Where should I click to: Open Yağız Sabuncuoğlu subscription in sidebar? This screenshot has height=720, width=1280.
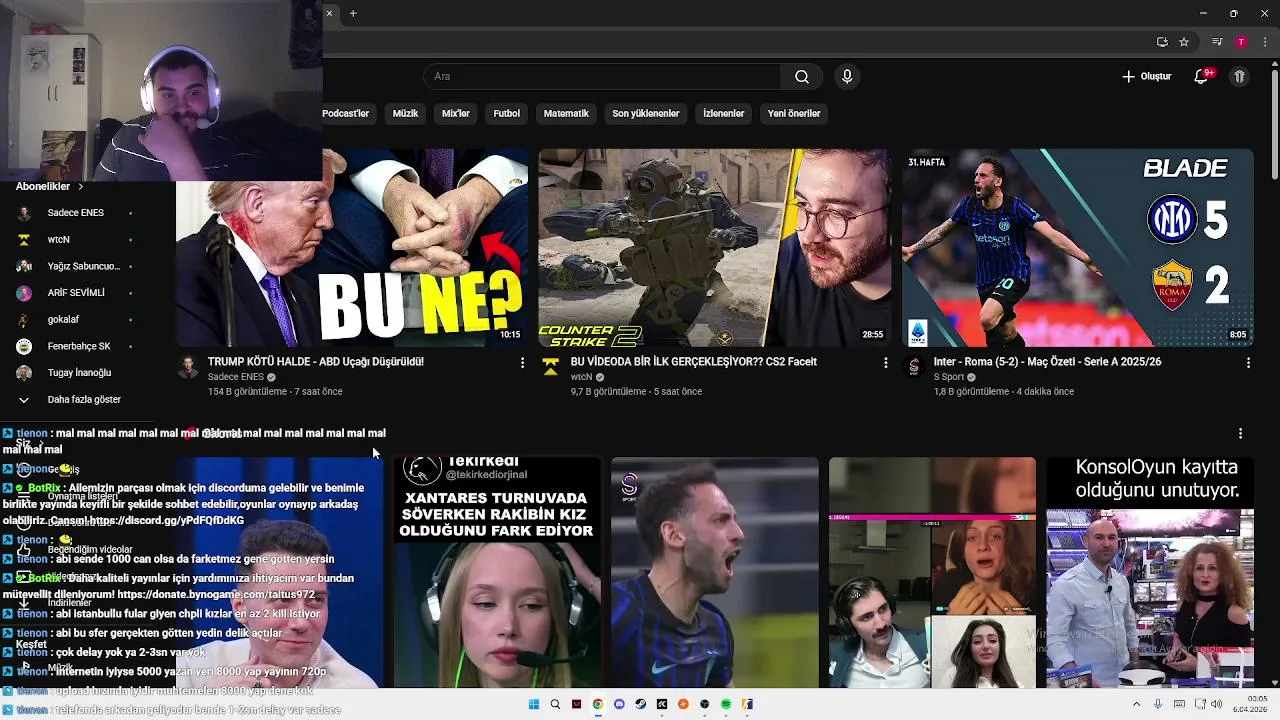tap(75, 266)
